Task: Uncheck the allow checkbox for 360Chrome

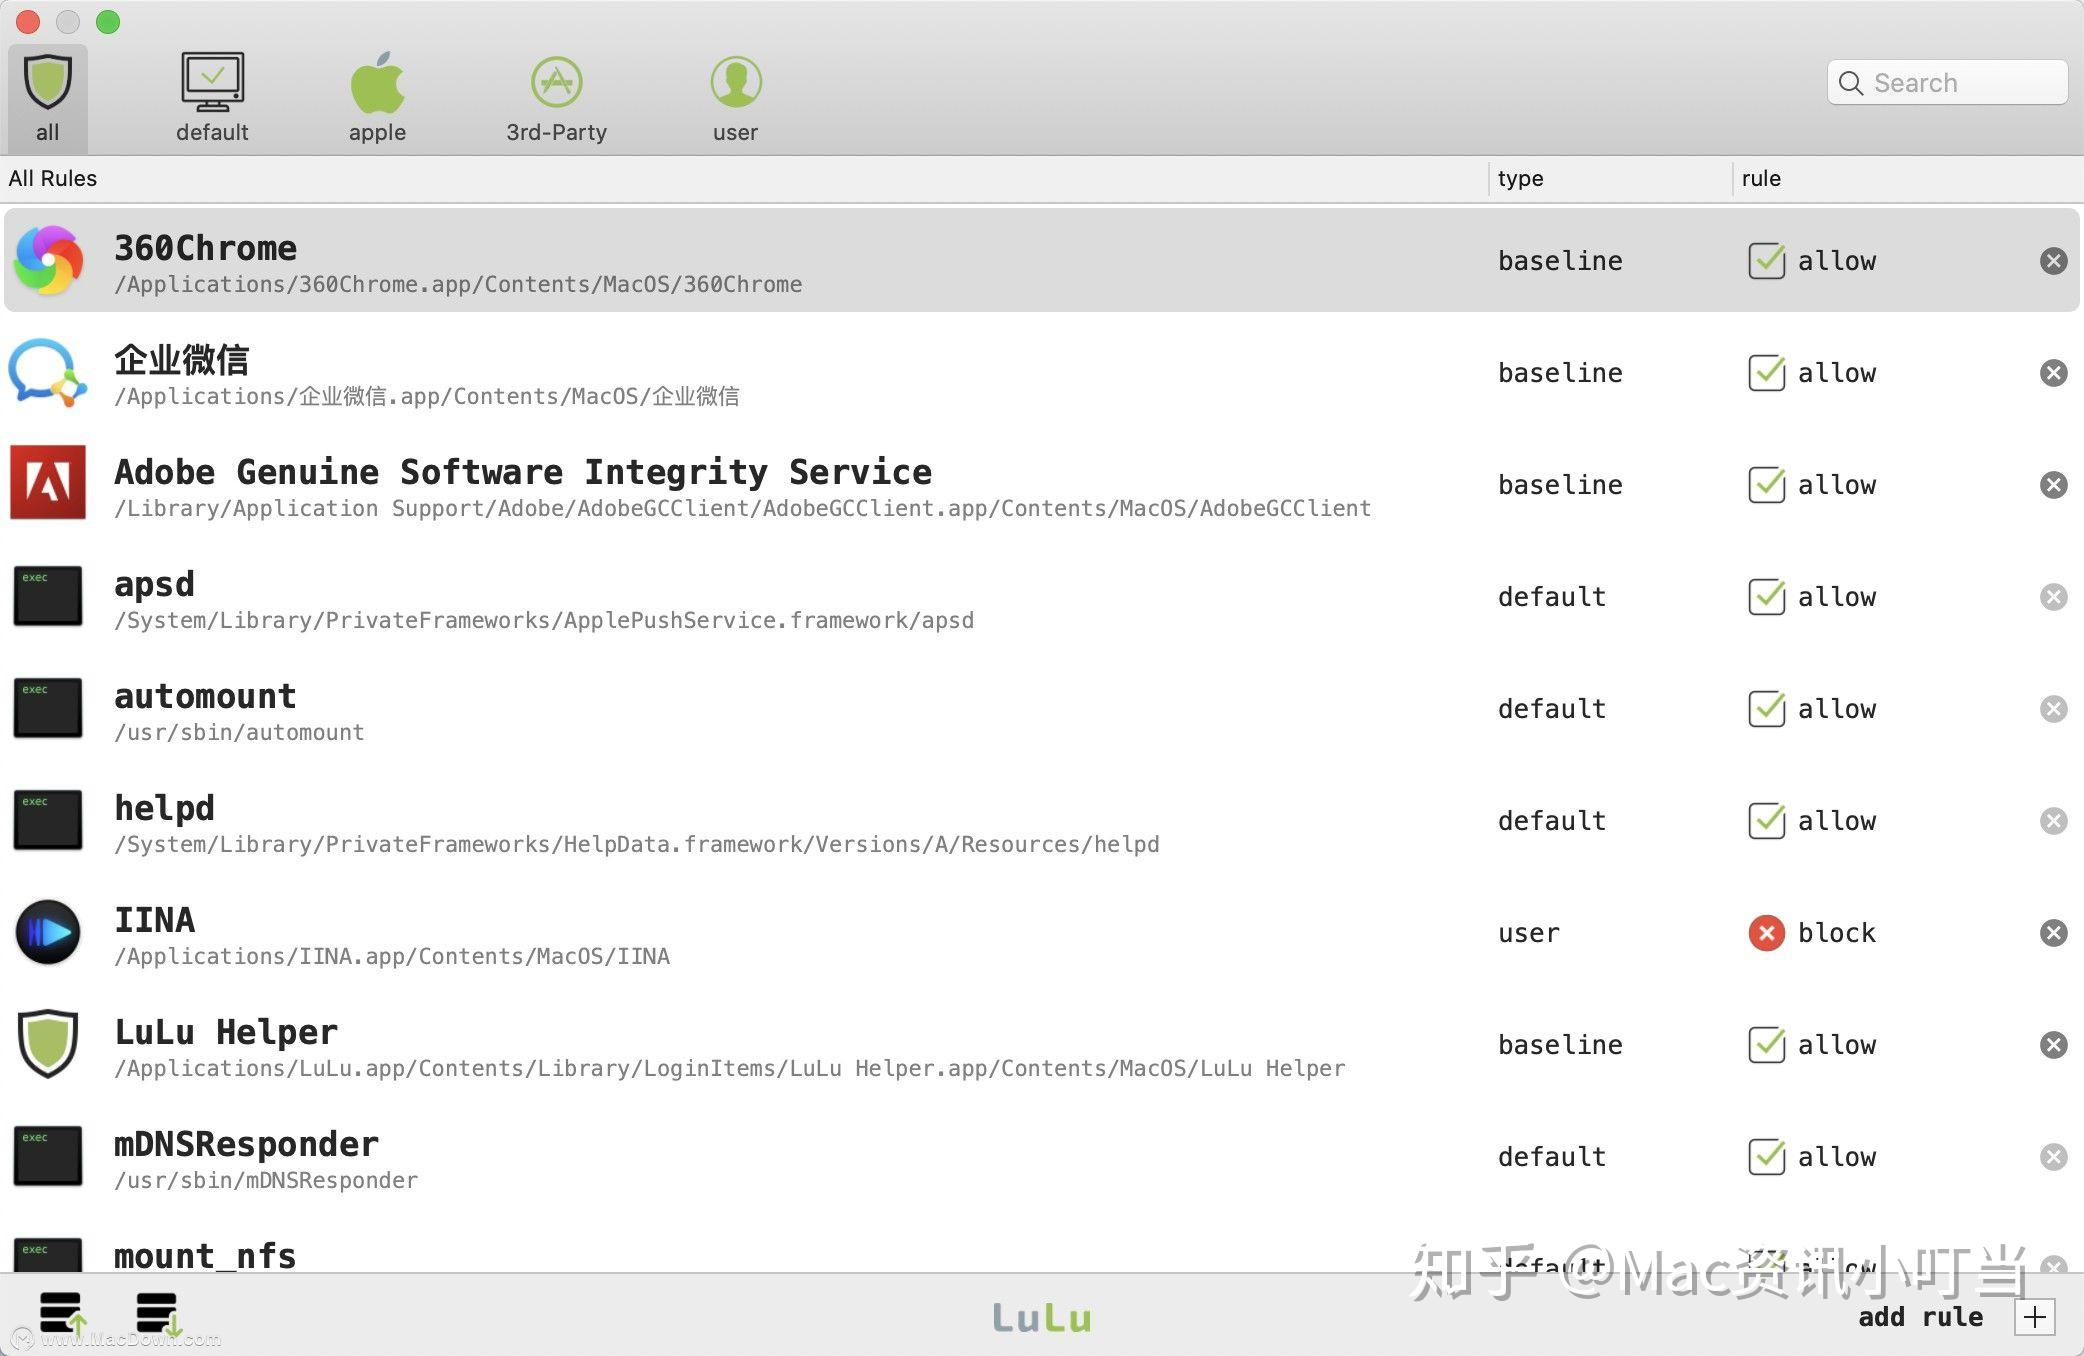Action: coord(1766,261)
